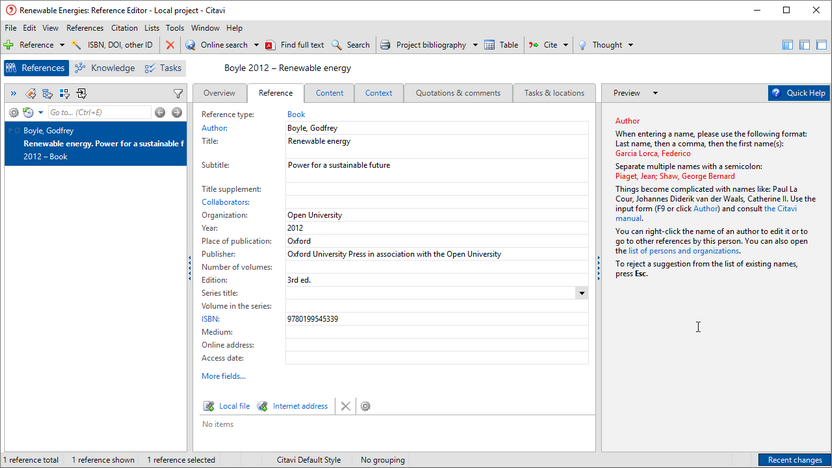Add an Internet address location
The width and height of the screenshot is (832, 468).
click(x=293, y=406)
